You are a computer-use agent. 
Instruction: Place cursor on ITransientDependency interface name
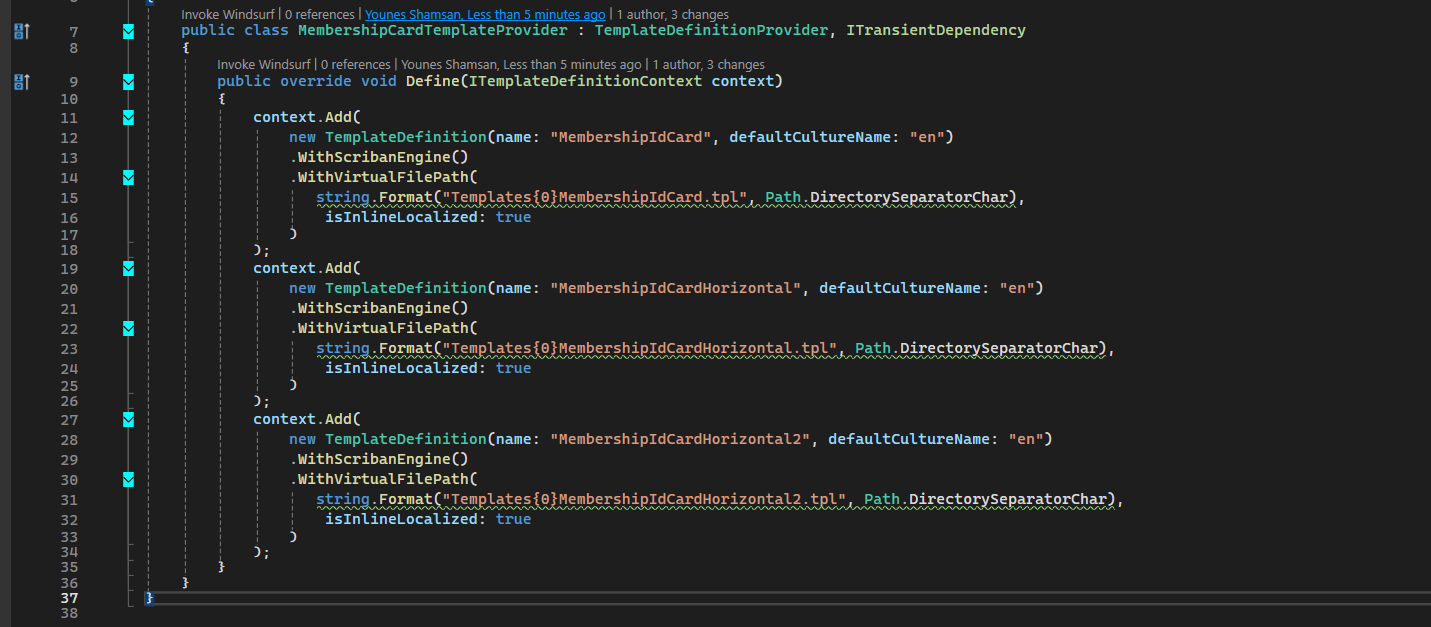coord(935,31)
